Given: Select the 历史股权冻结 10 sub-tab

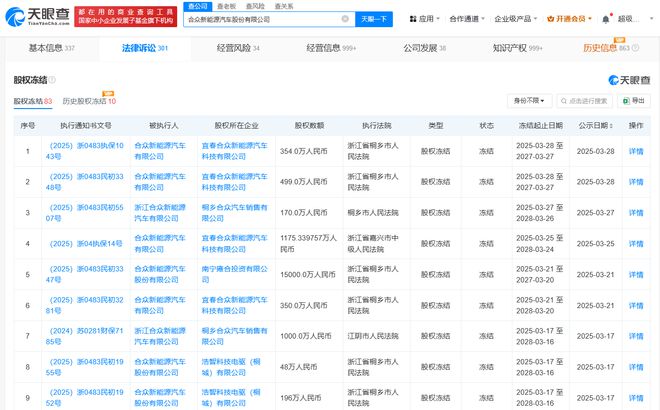Looking at the screenshot, I should (89, 101).
